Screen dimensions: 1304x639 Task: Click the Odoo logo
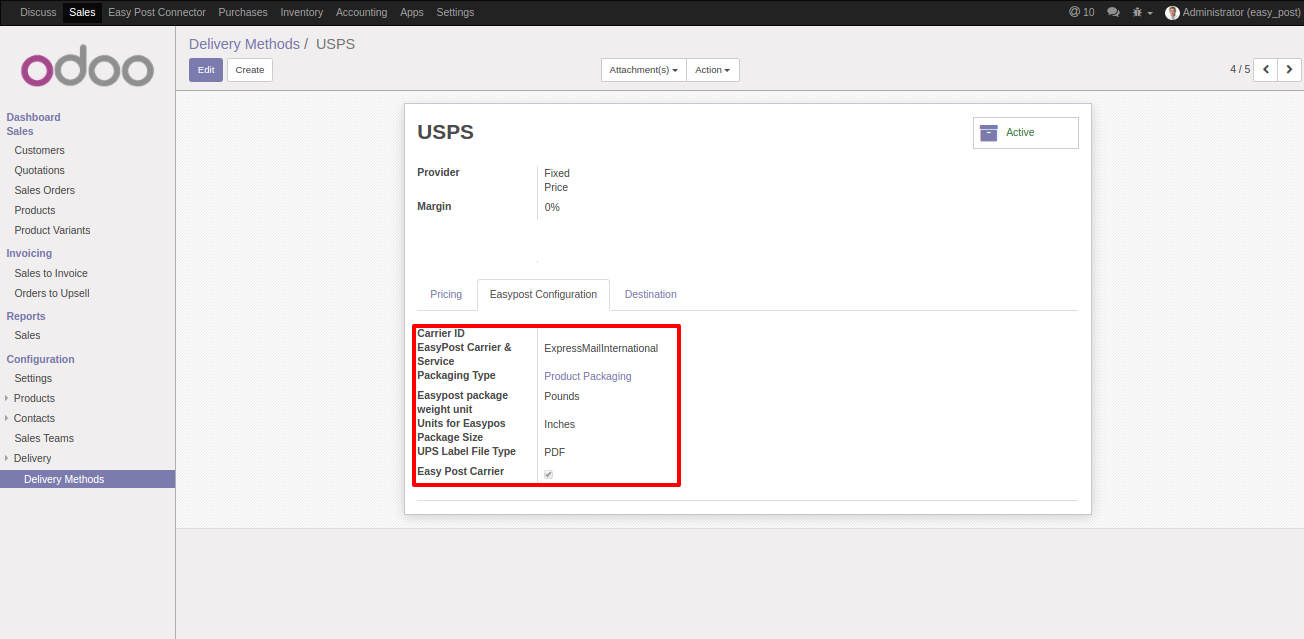pyautogui.click(x=87, y=68)
